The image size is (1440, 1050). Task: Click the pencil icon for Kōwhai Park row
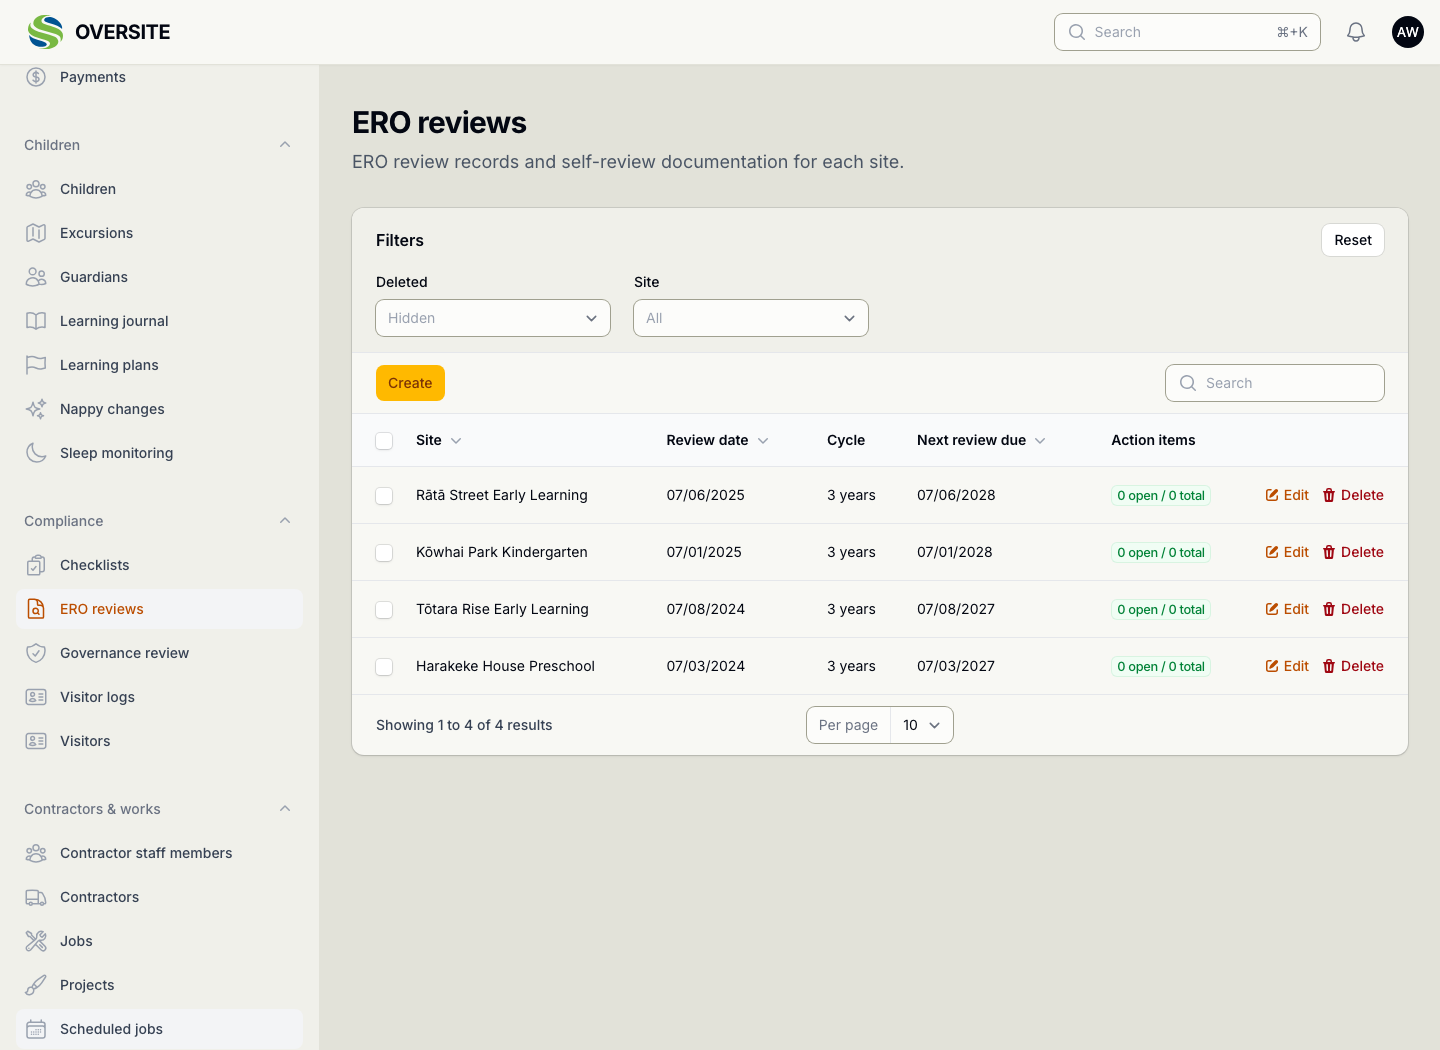[x=1272, y=552]
